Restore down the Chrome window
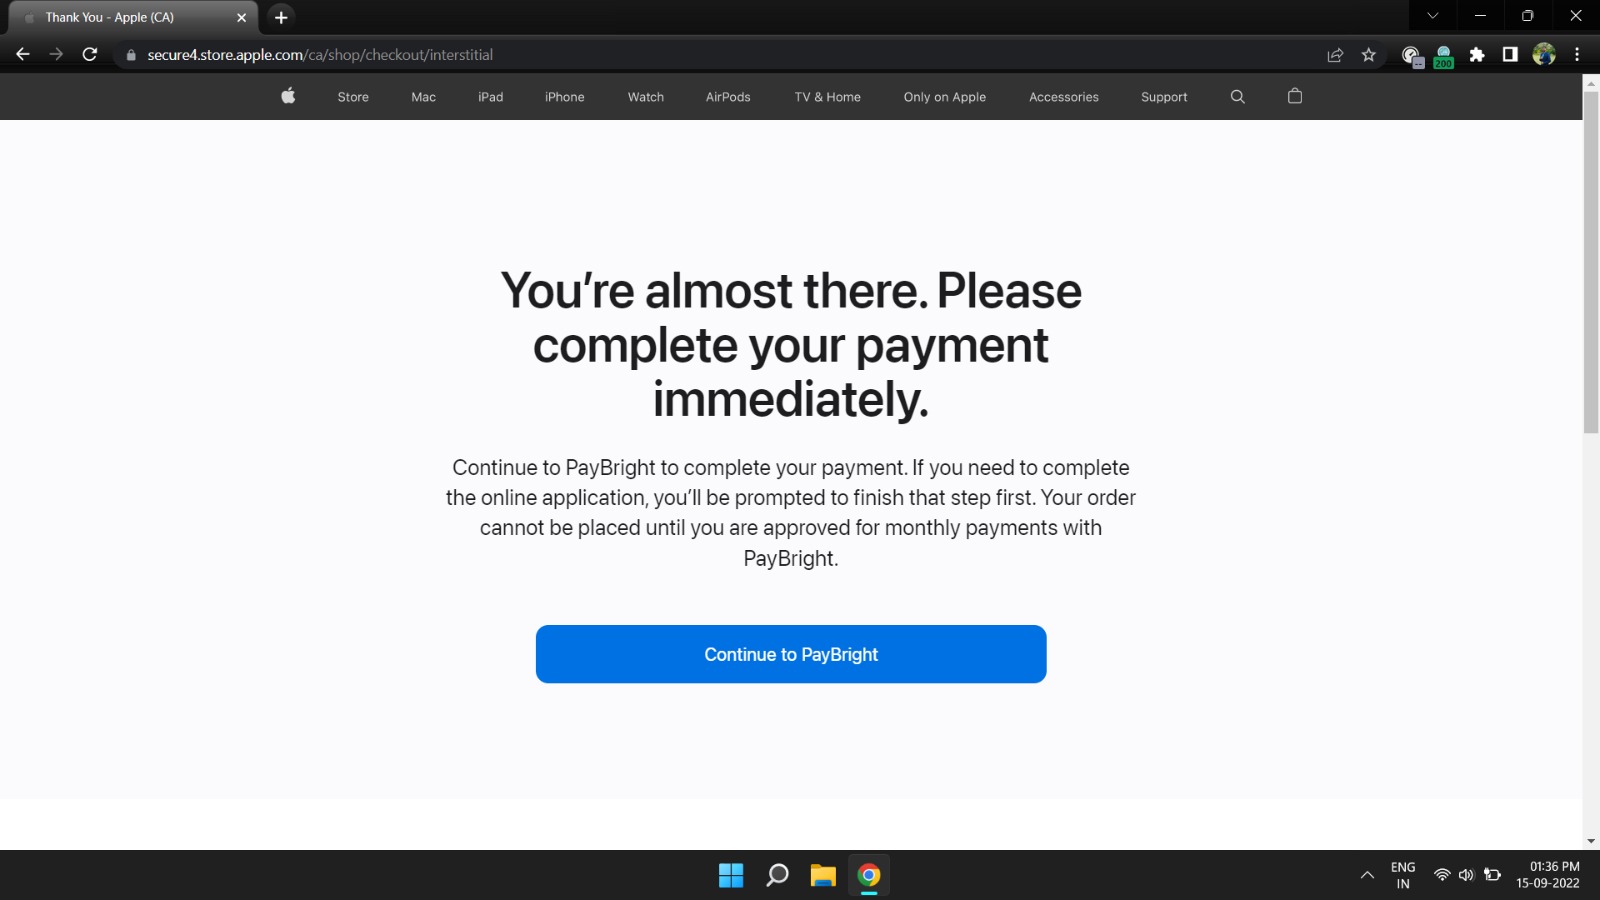1600x900 pixels. pos(1527,15)
